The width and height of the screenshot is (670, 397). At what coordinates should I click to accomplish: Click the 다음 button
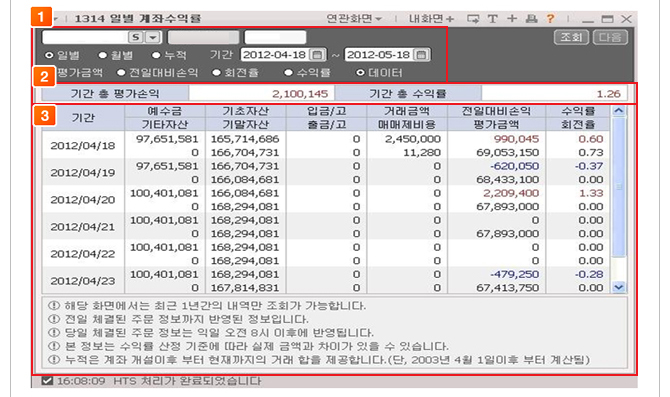pyautogui.click(x=610, y=37)
